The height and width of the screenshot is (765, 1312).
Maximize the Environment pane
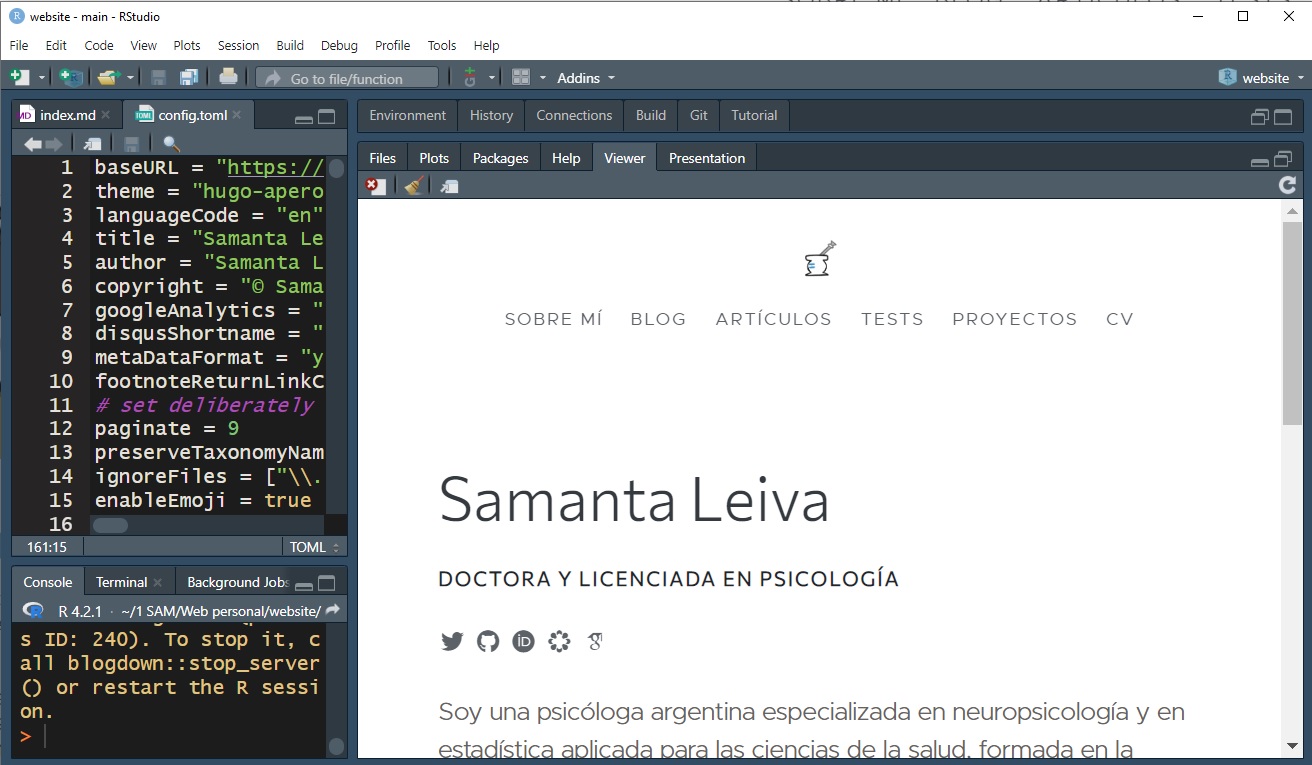pos(1283,117)
